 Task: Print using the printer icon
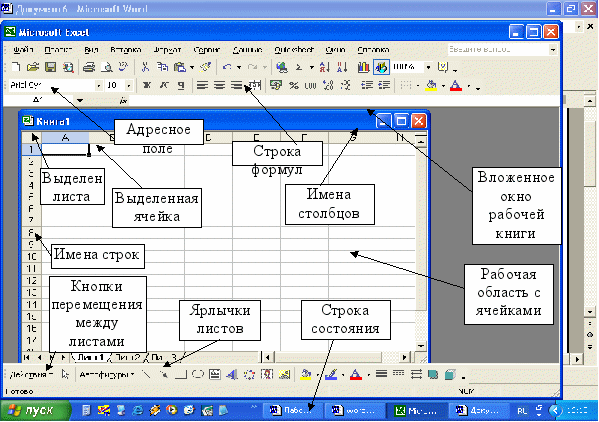[89, 67]
